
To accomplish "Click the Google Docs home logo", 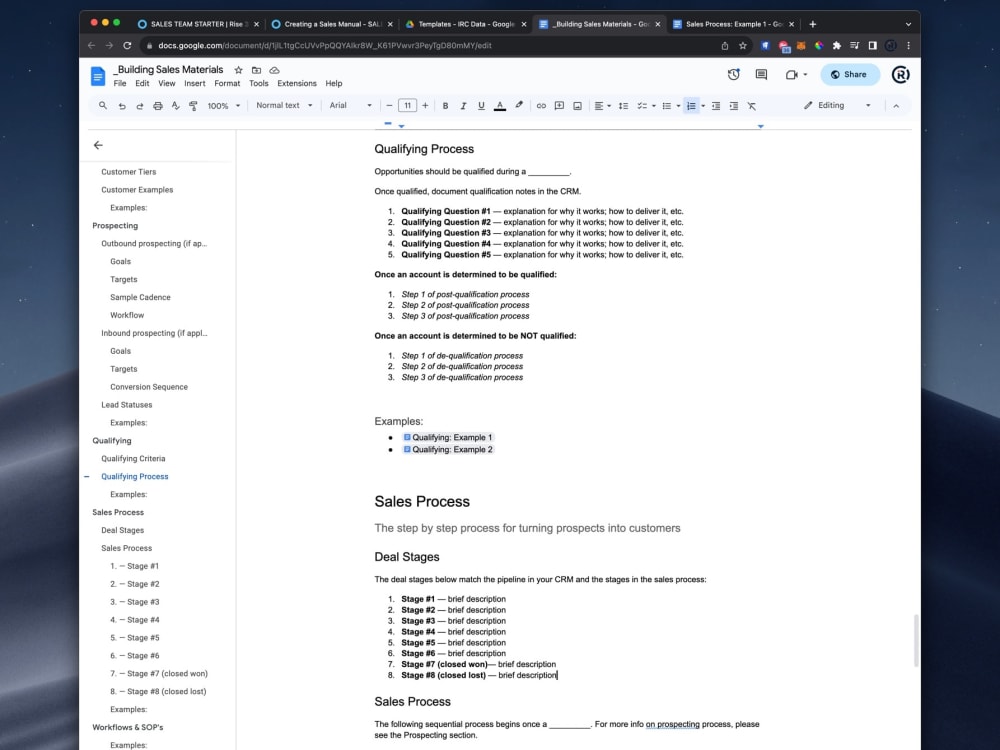I will (x=98, y=77).
